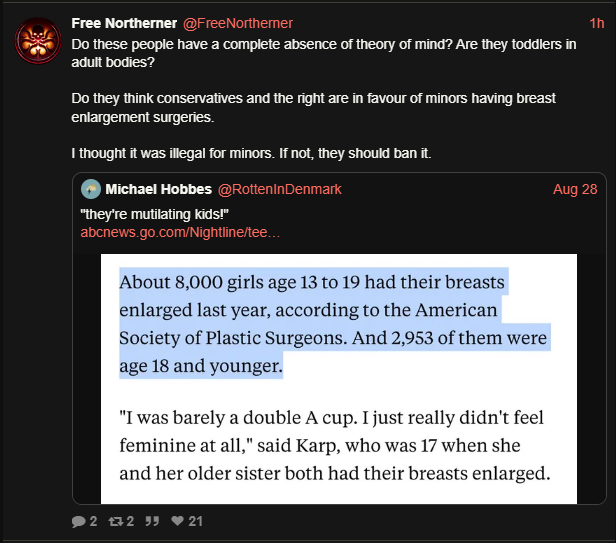Click the Karp quote paragraph in the image

pyautogui.click(x=333, y=444)
